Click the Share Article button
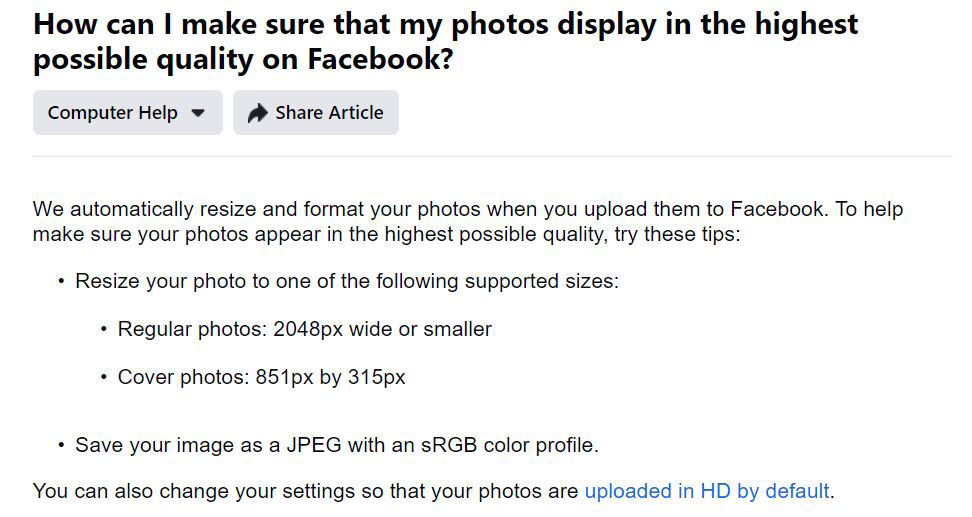 pyautogui.click(x=316, y=113)
